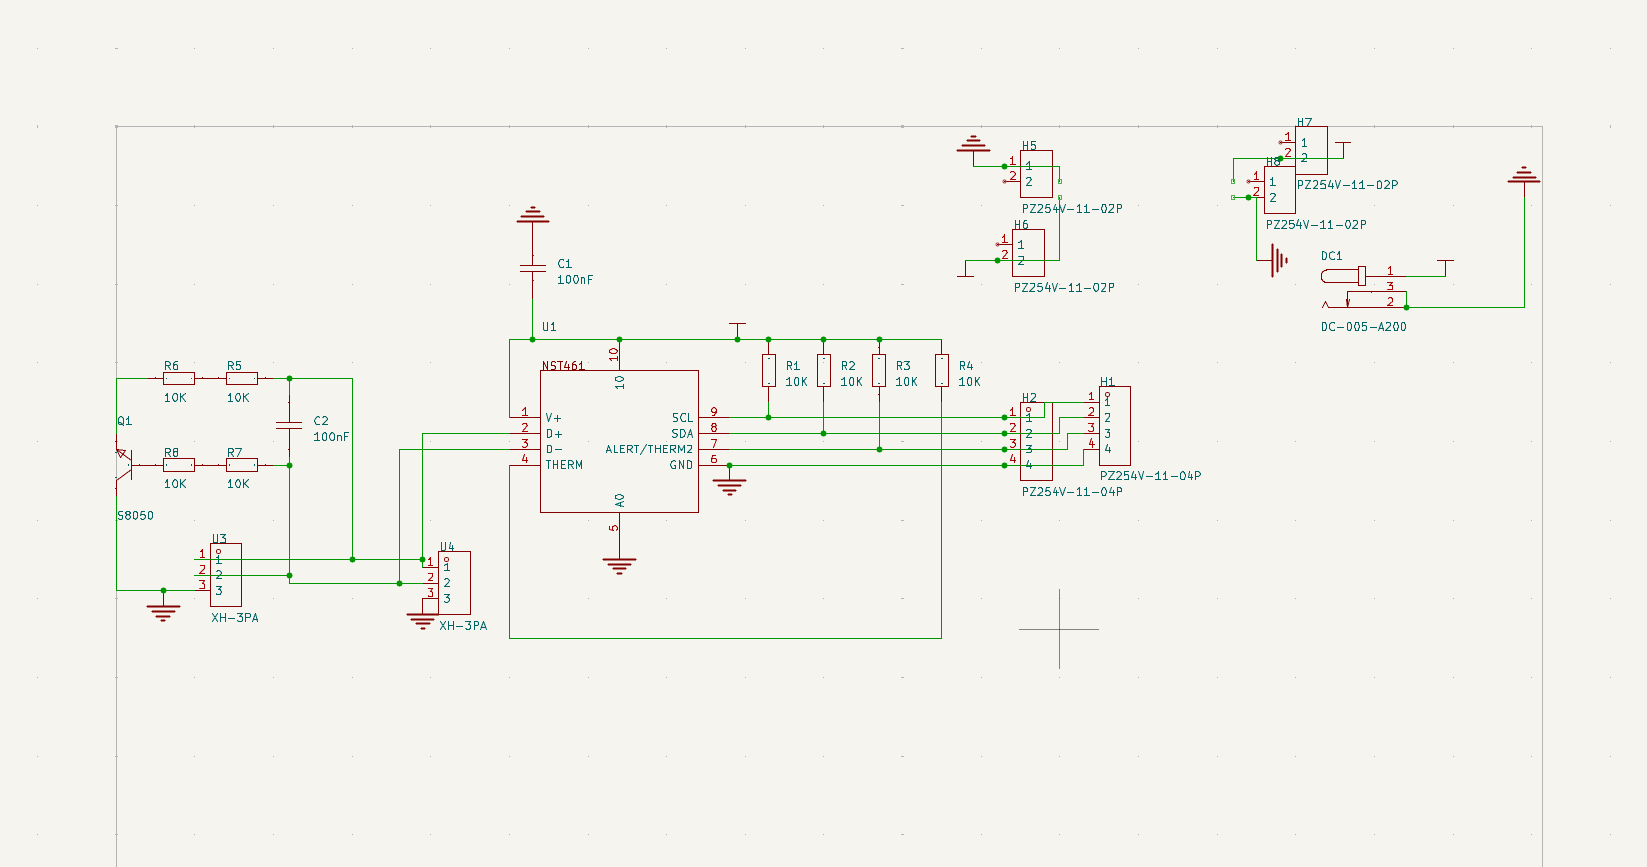The width and height of the screenshot is (1647, 867).
Task: Select the C2 capacitor symbol
Action: [x=289, y=425]
